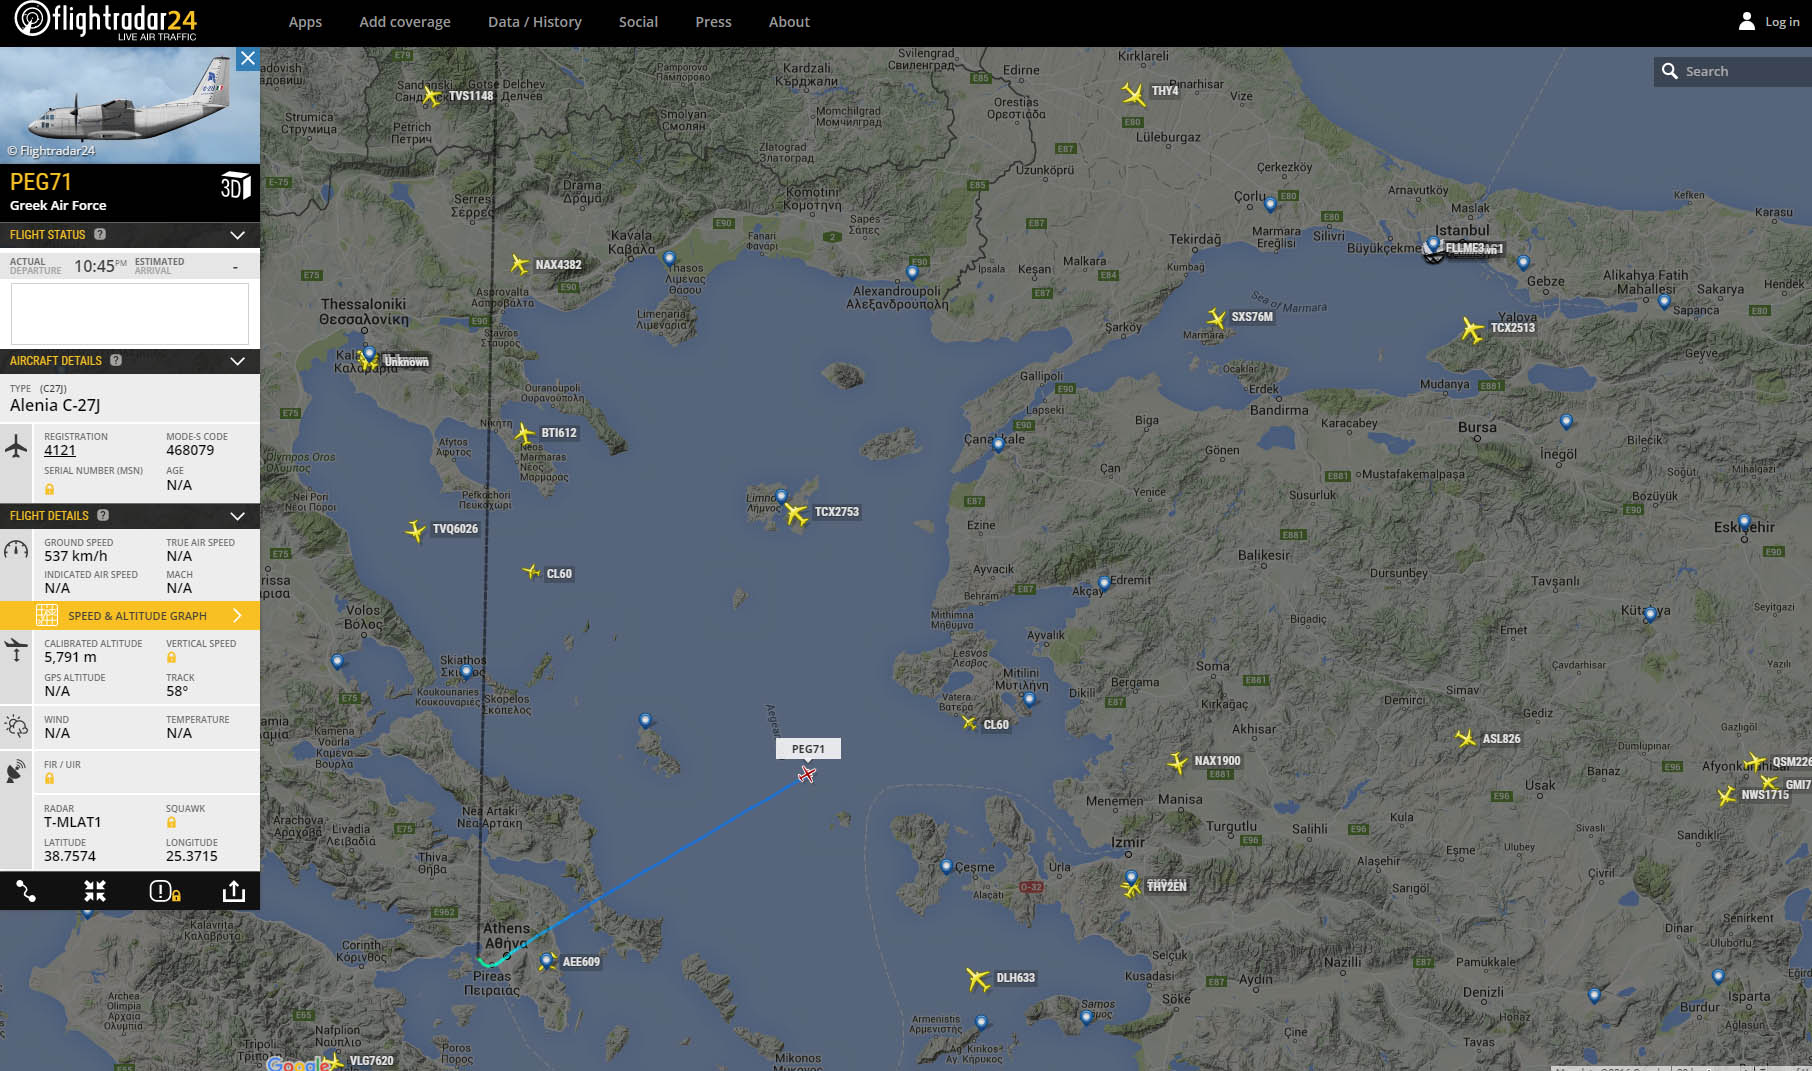
Task: Click the Edremit airport pin
Action: point(1104,583)
